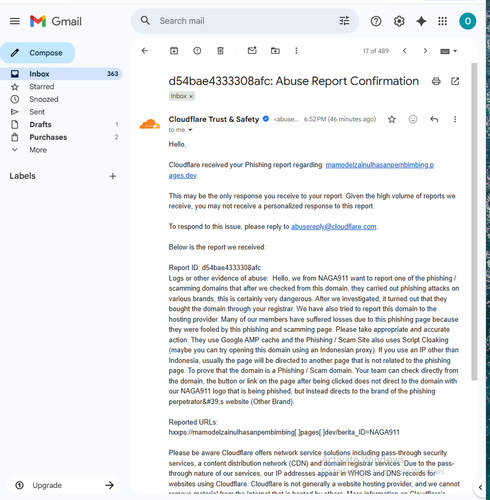Viewport: 490px width, 500px height.
Task: Mark the email as unread
Action: tap(252, 51)
